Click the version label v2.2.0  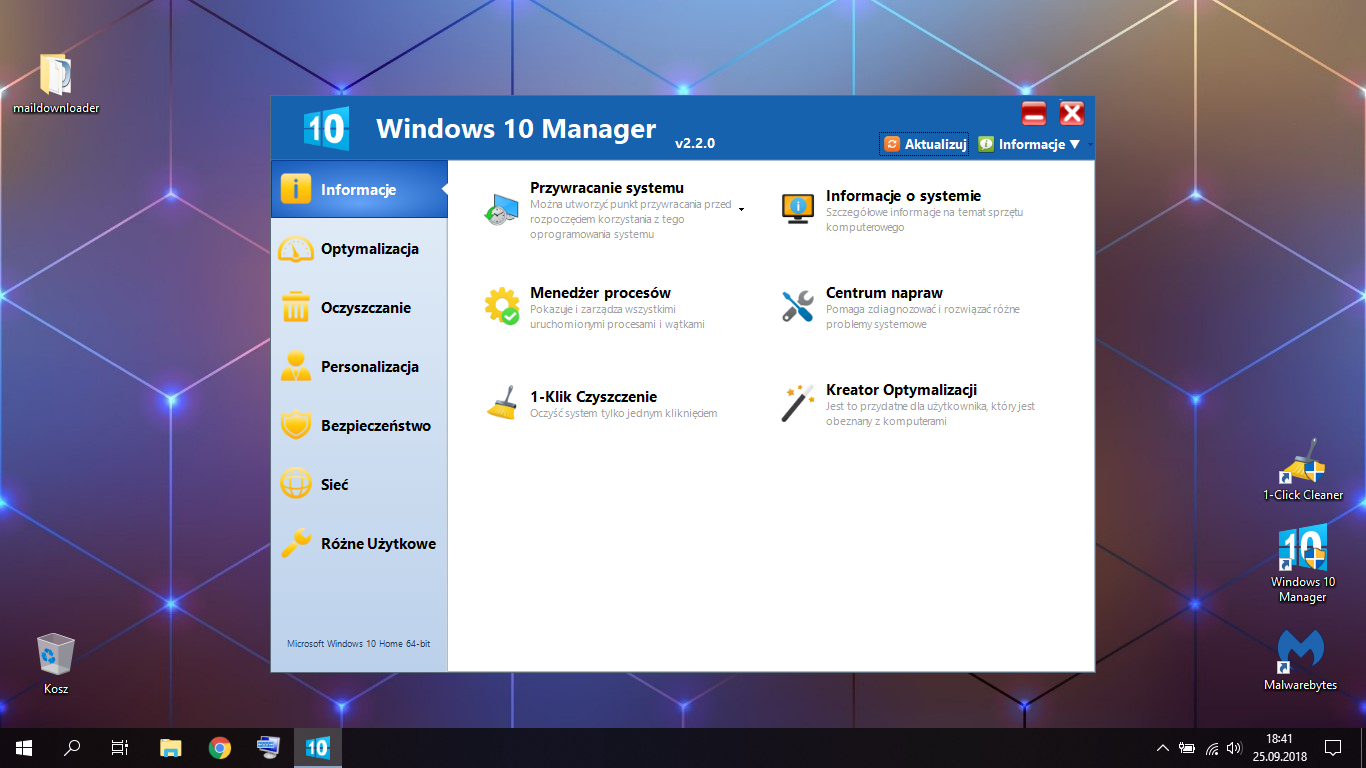[x=695, y=143]
